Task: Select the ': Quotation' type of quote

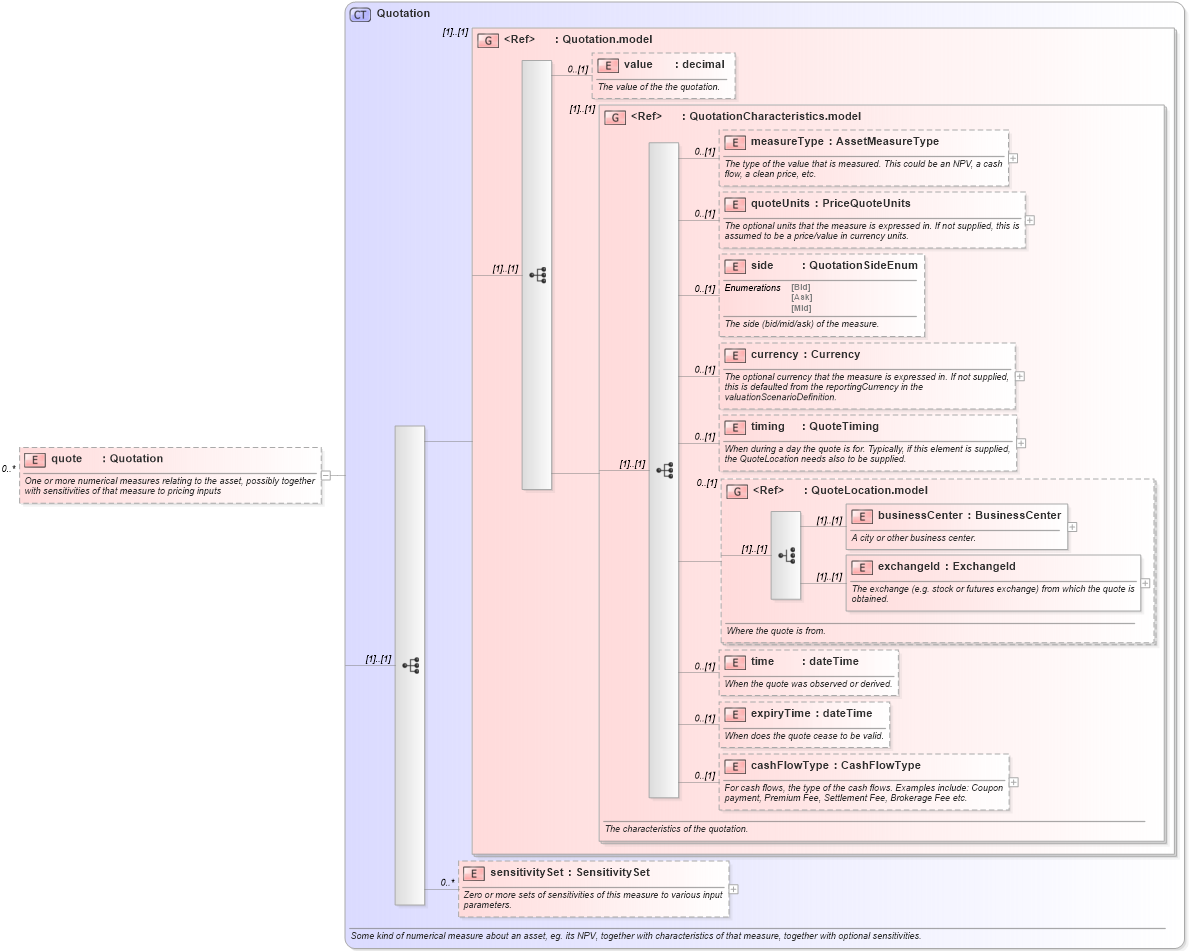Action: click(133, 459)
